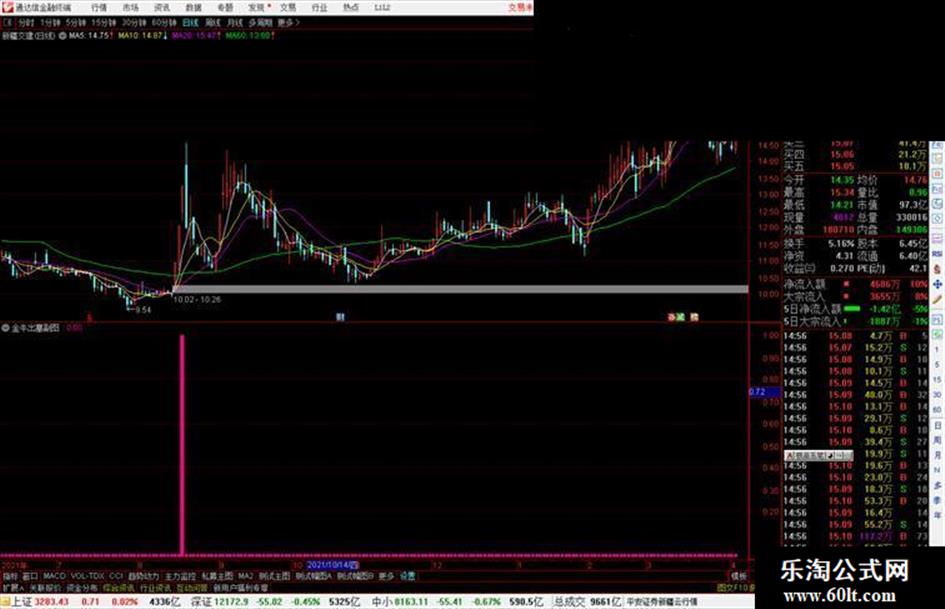945x609 pixels.
Task: Open the 资讯 menu
Action: click(162, 7)
